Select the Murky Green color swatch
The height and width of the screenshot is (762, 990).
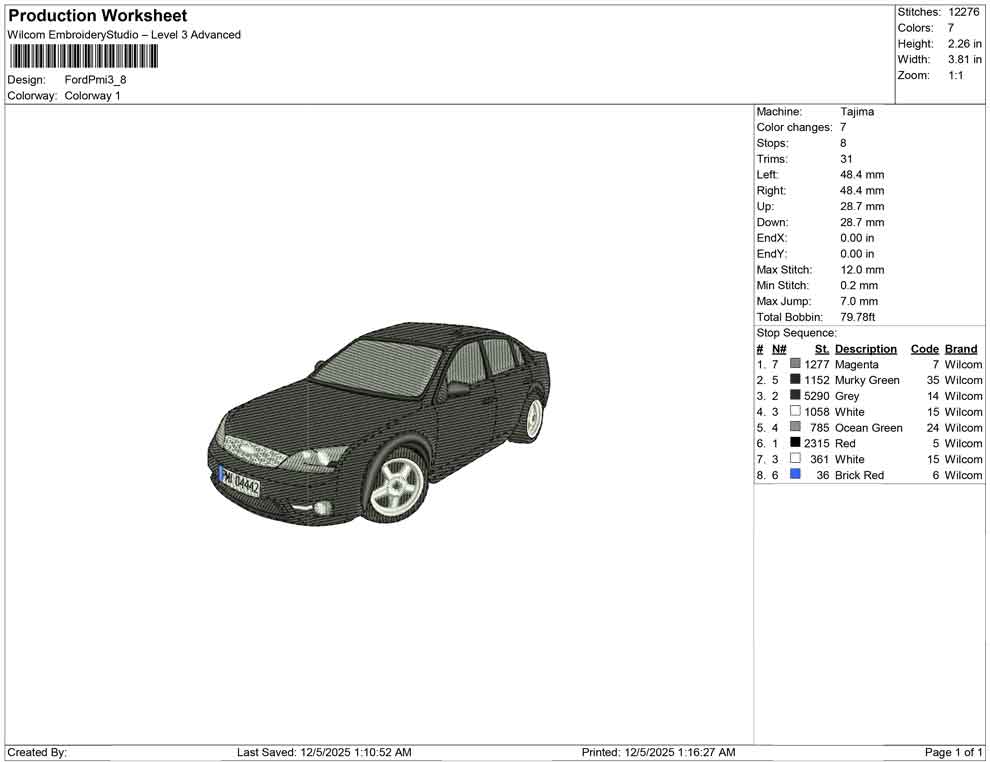pos(795,380)
